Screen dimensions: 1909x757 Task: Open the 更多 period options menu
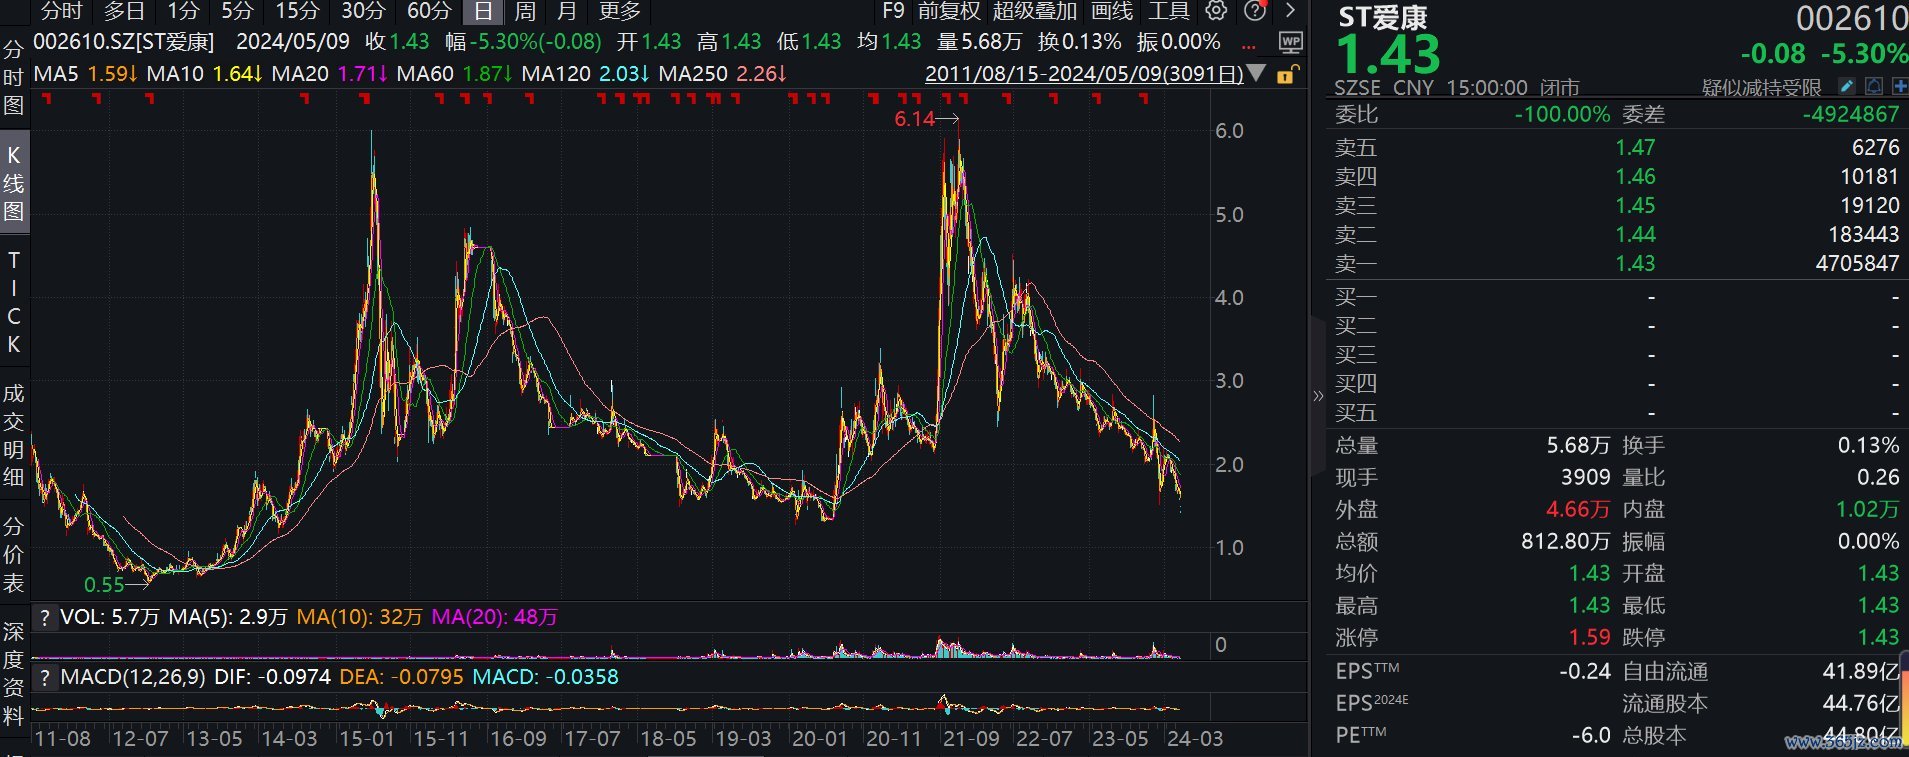point(619,11)
